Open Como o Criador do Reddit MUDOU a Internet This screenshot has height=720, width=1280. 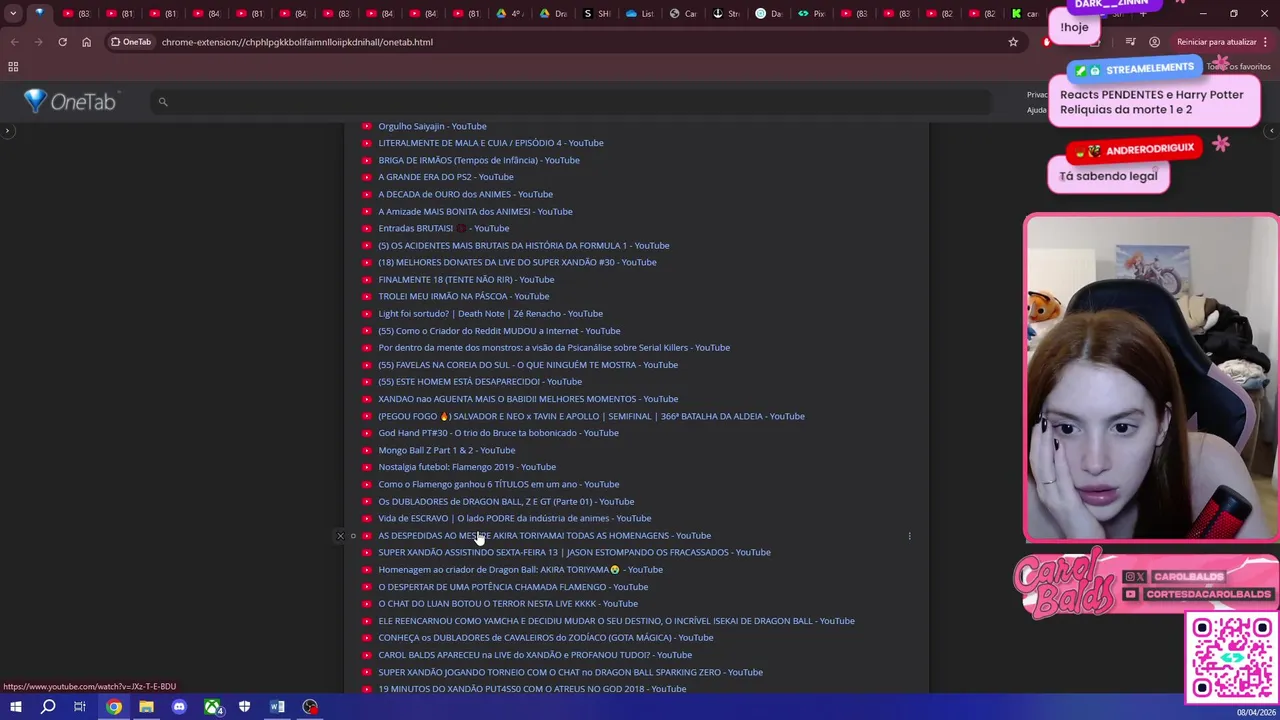pyautogui.click(x=499, y=330)
